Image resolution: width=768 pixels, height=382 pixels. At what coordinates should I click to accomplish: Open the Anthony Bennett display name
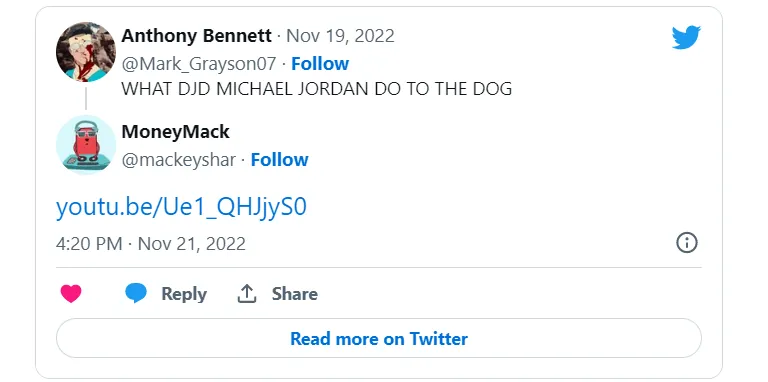coord(196,36)
